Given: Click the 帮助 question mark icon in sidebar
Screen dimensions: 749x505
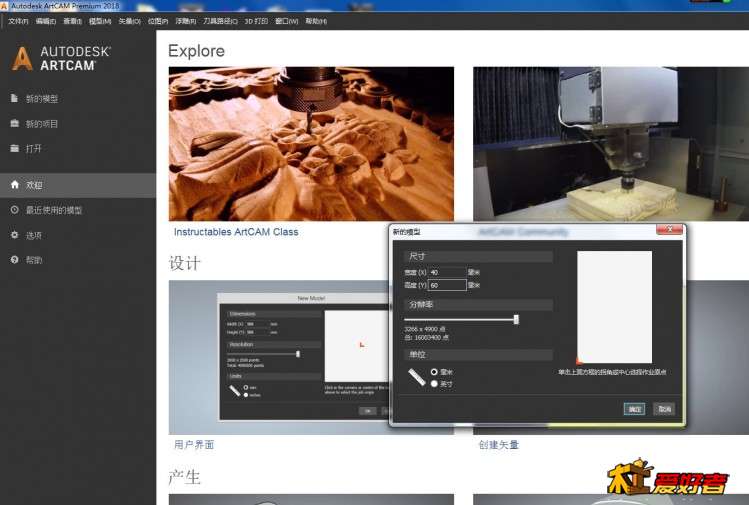Looking at the screenshot, I should pyautogui.click(x=14, y=259).
